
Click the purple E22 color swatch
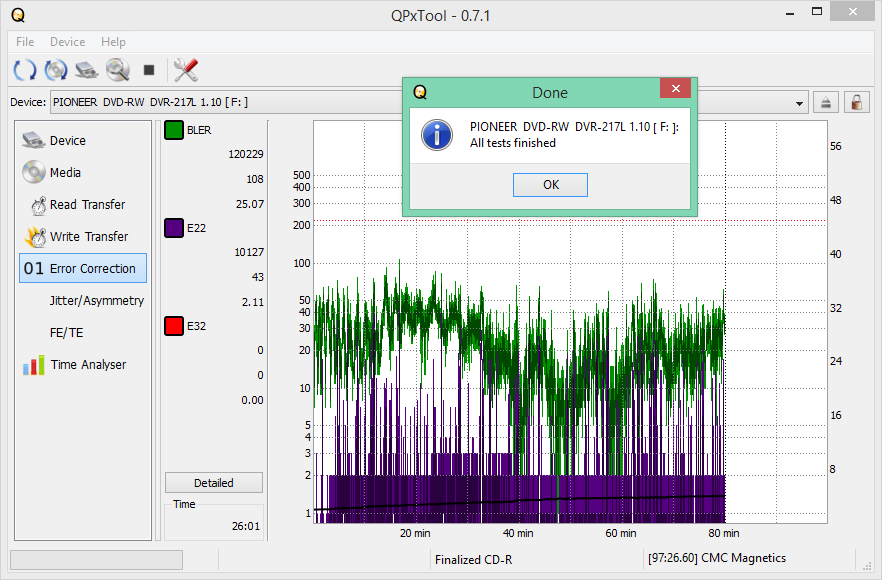(174, 228)
